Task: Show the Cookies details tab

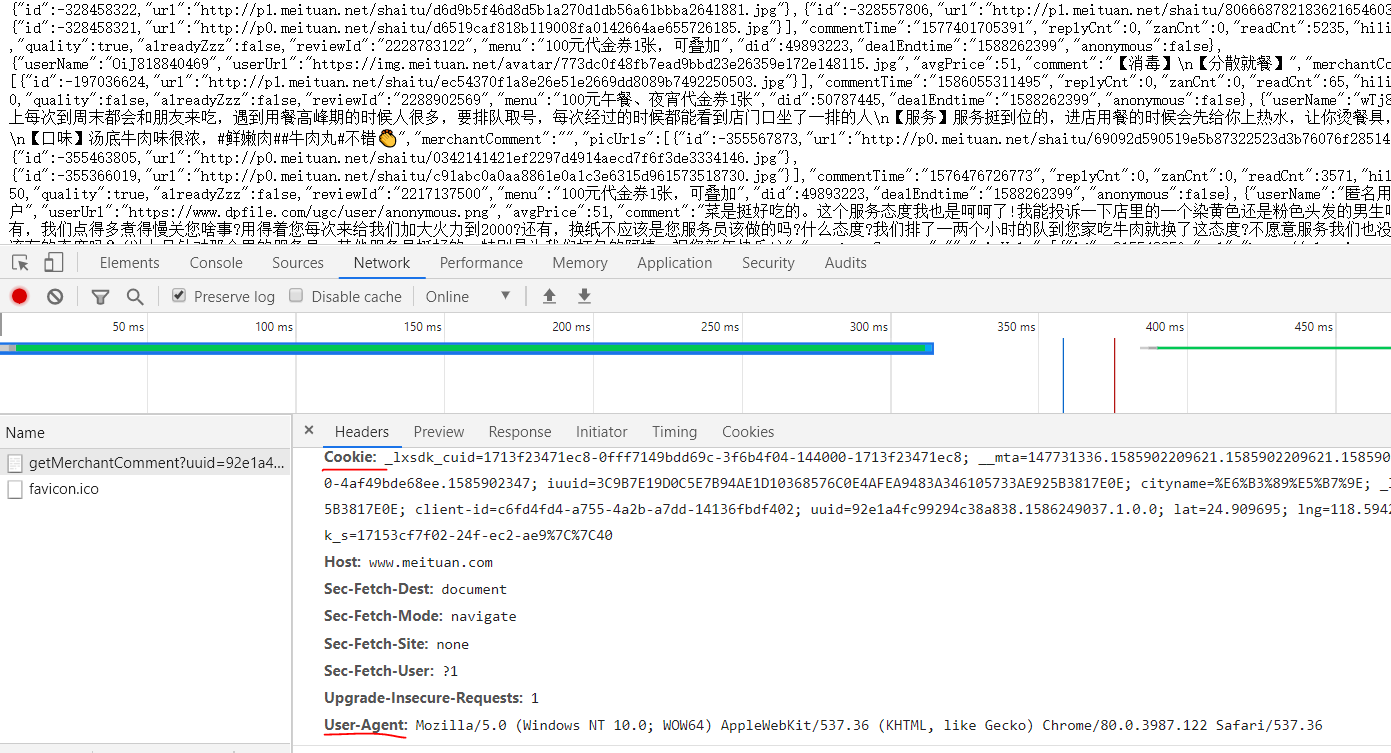Action: (748, 432)
